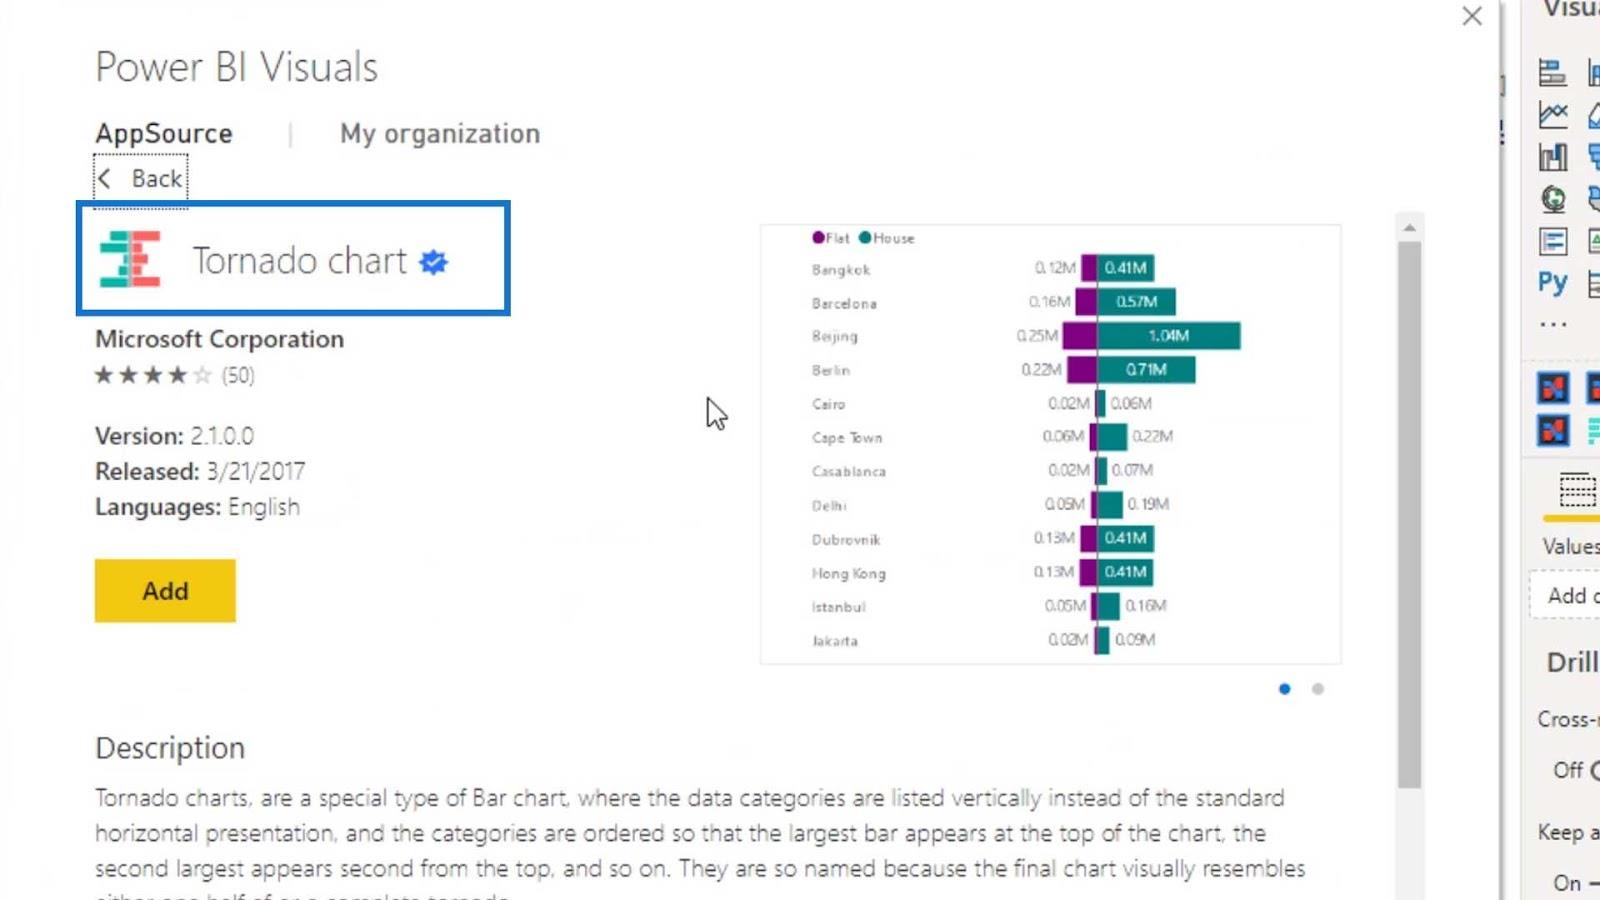
Task: Click the Bangkok row label in preview
Action: click(x=841, y=270)
